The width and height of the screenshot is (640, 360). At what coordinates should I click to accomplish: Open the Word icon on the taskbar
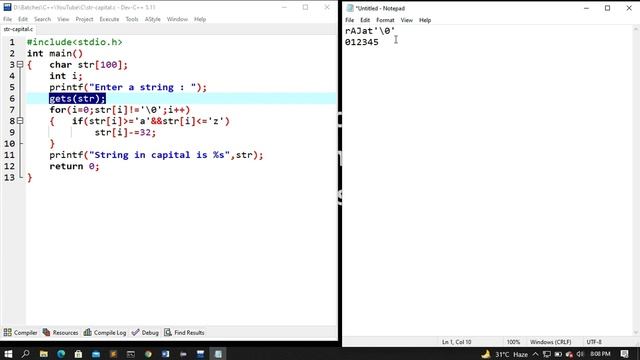click(x=166, y=354)
